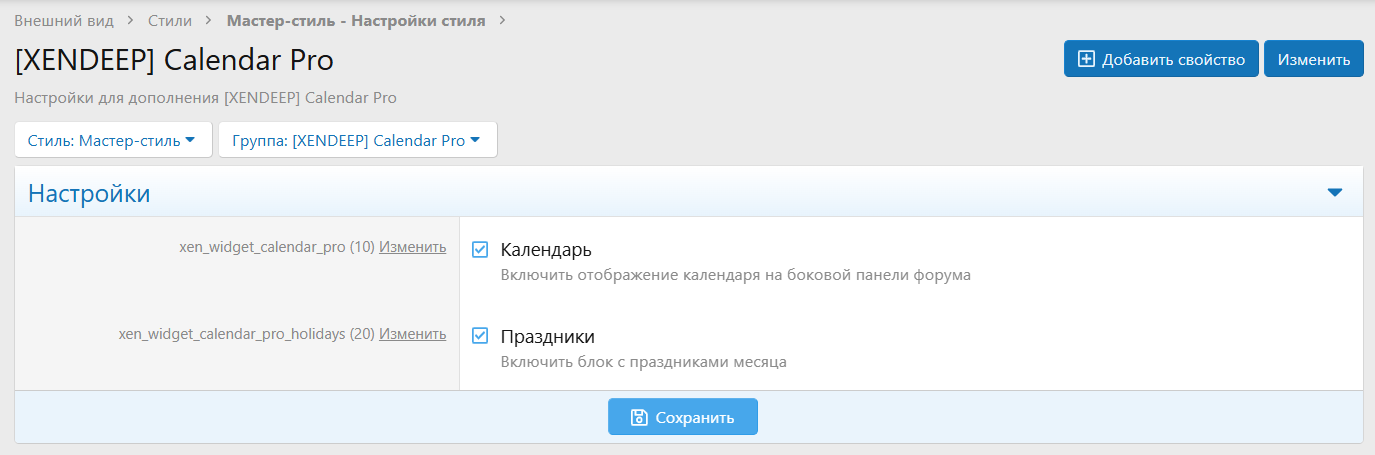Open the Группа: [XENDEEP] Calendar Pro dropdown

[357, 140]
